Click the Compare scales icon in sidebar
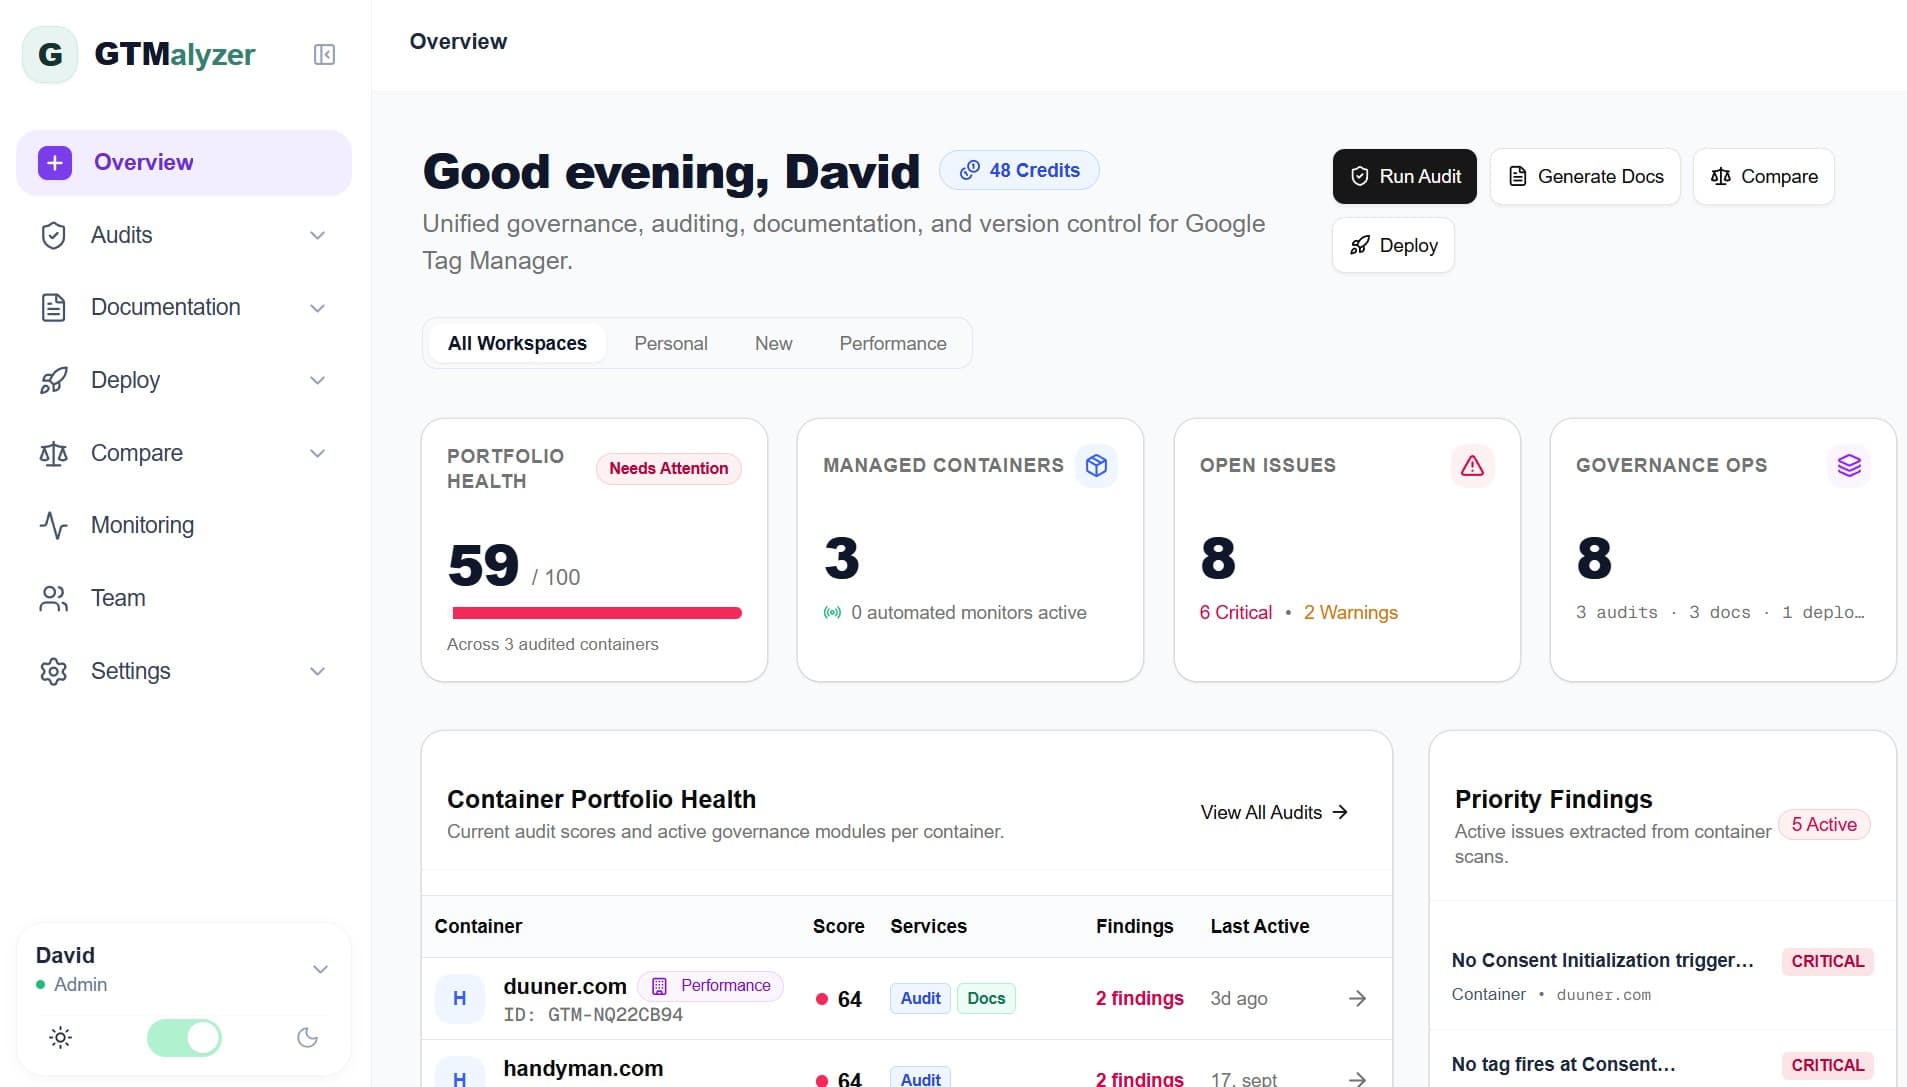 [53, 453]
